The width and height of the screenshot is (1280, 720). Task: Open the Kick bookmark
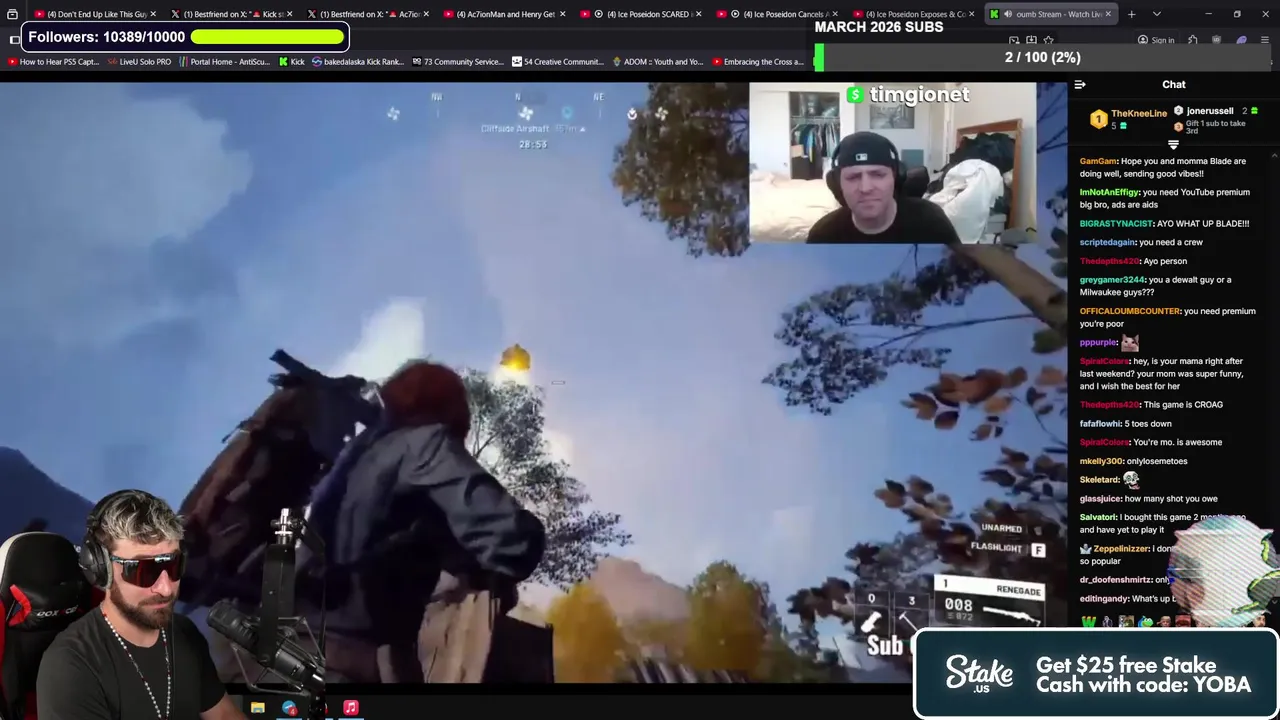291,62
